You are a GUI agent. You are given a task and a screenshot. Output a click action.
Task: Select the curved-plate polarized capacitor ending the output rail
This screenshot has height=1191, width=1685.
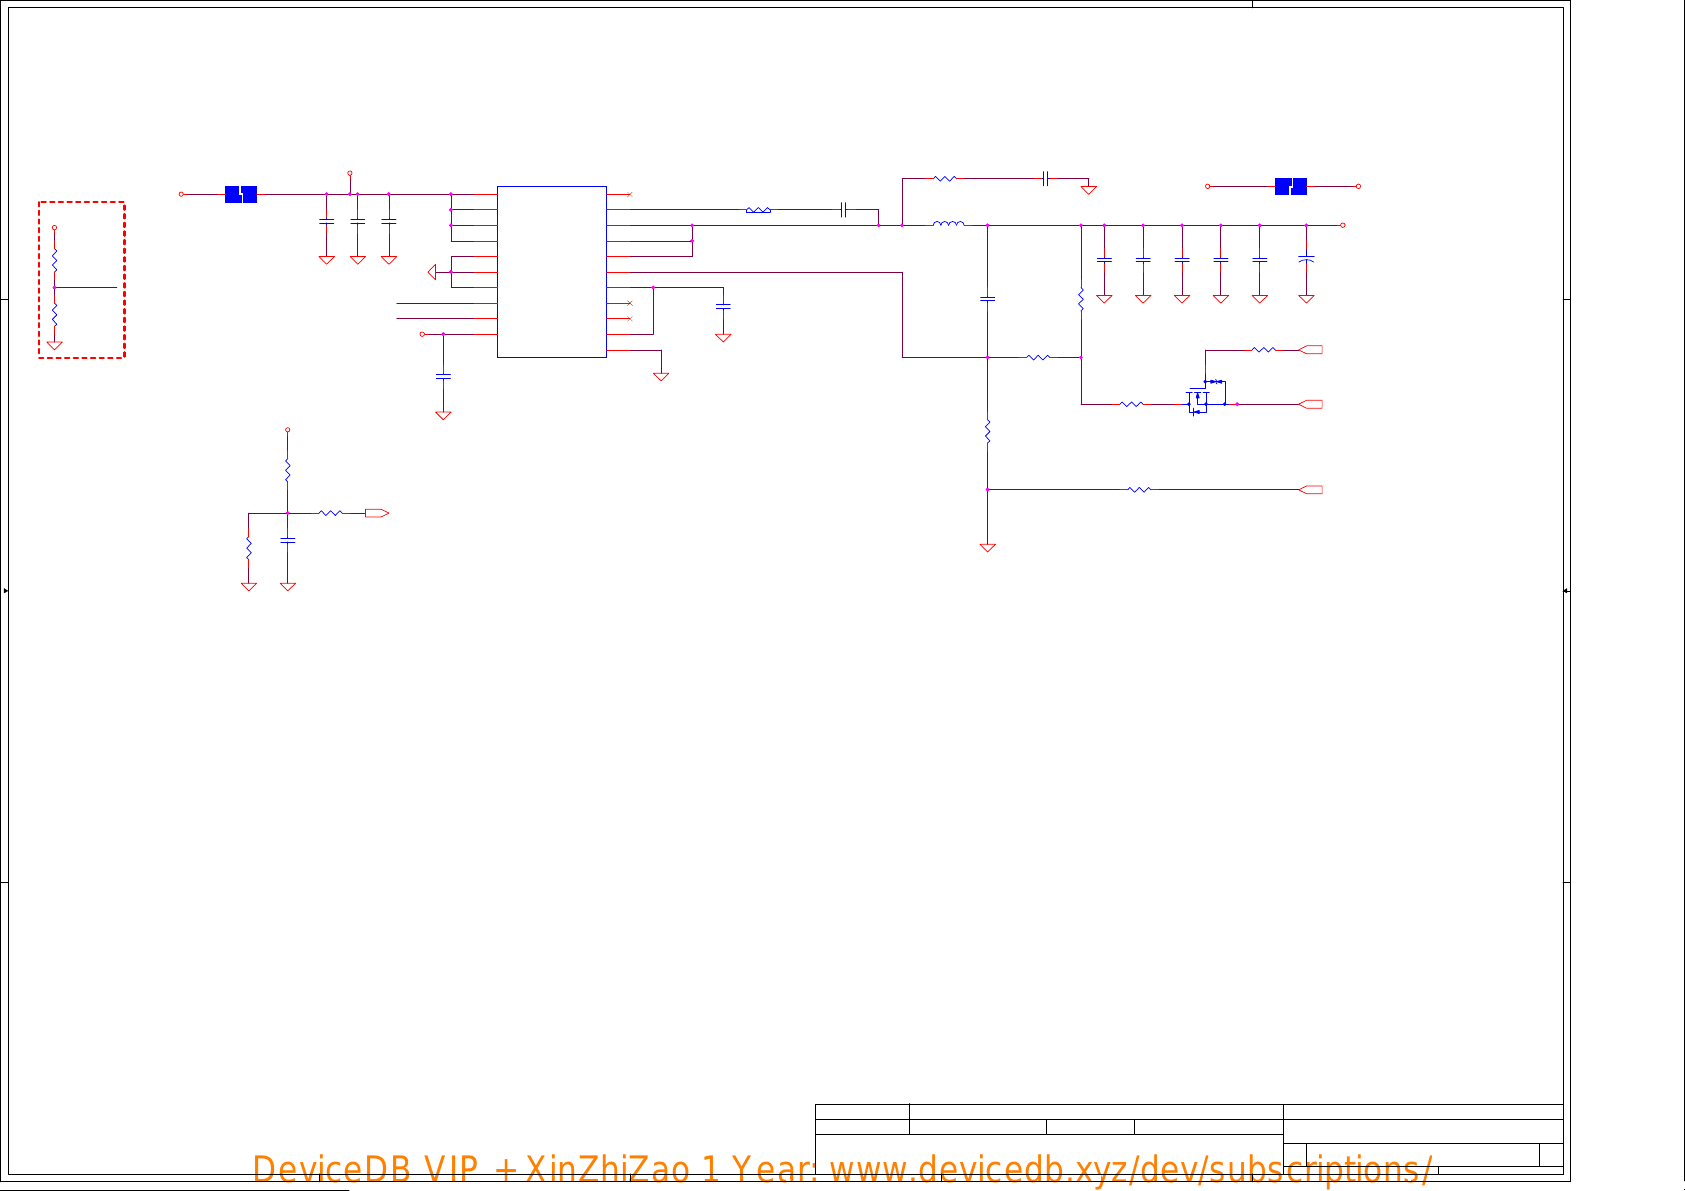1306,259
